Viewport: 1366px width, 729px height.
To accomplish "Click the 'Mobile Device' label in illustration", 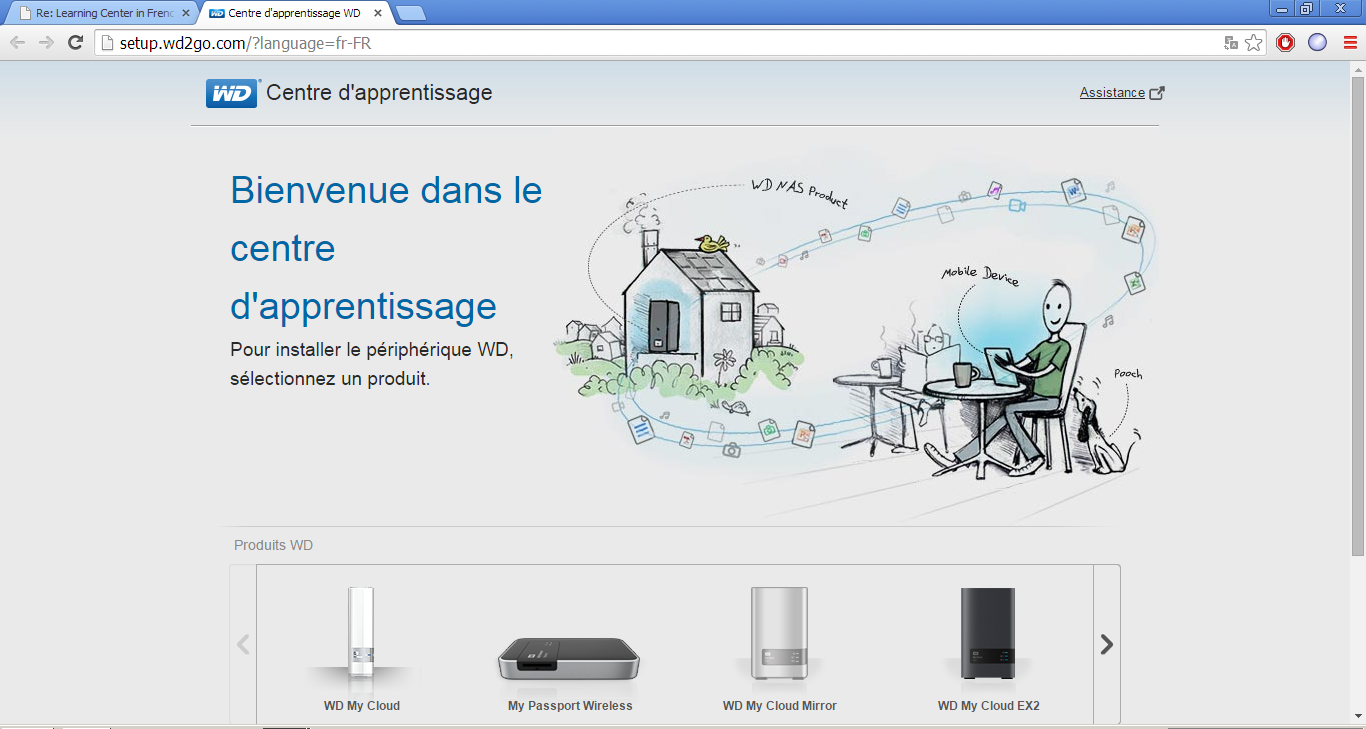I will tap(980, 275).
